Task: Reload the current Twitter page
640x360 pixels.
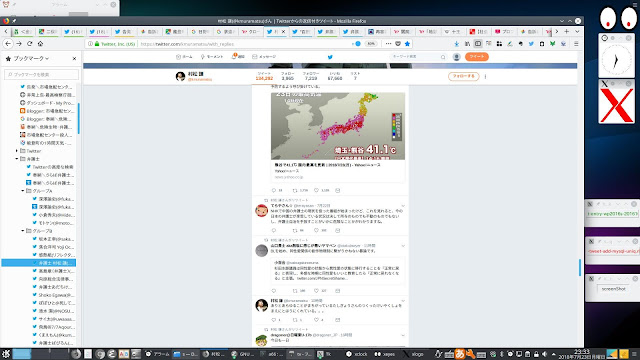Action: pyautogui.click(x=29, y=44)
